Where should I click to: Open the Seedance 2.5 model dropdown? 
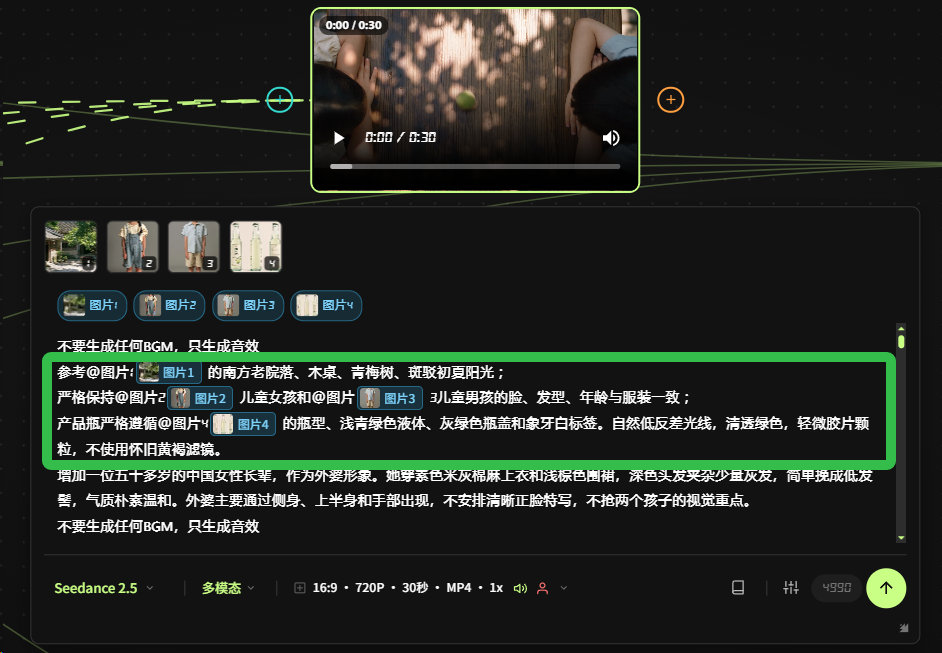click(103, 588)
